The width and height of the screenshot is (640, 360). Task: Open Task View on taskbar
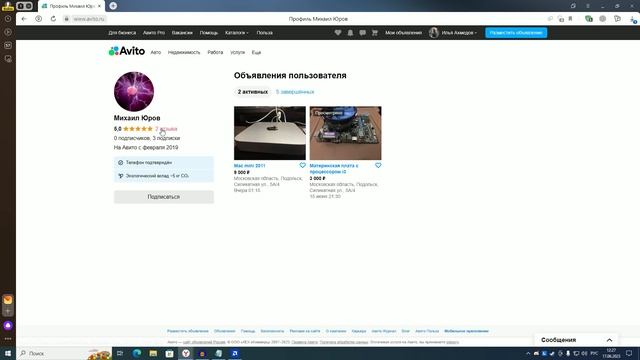tap(120, 353)
